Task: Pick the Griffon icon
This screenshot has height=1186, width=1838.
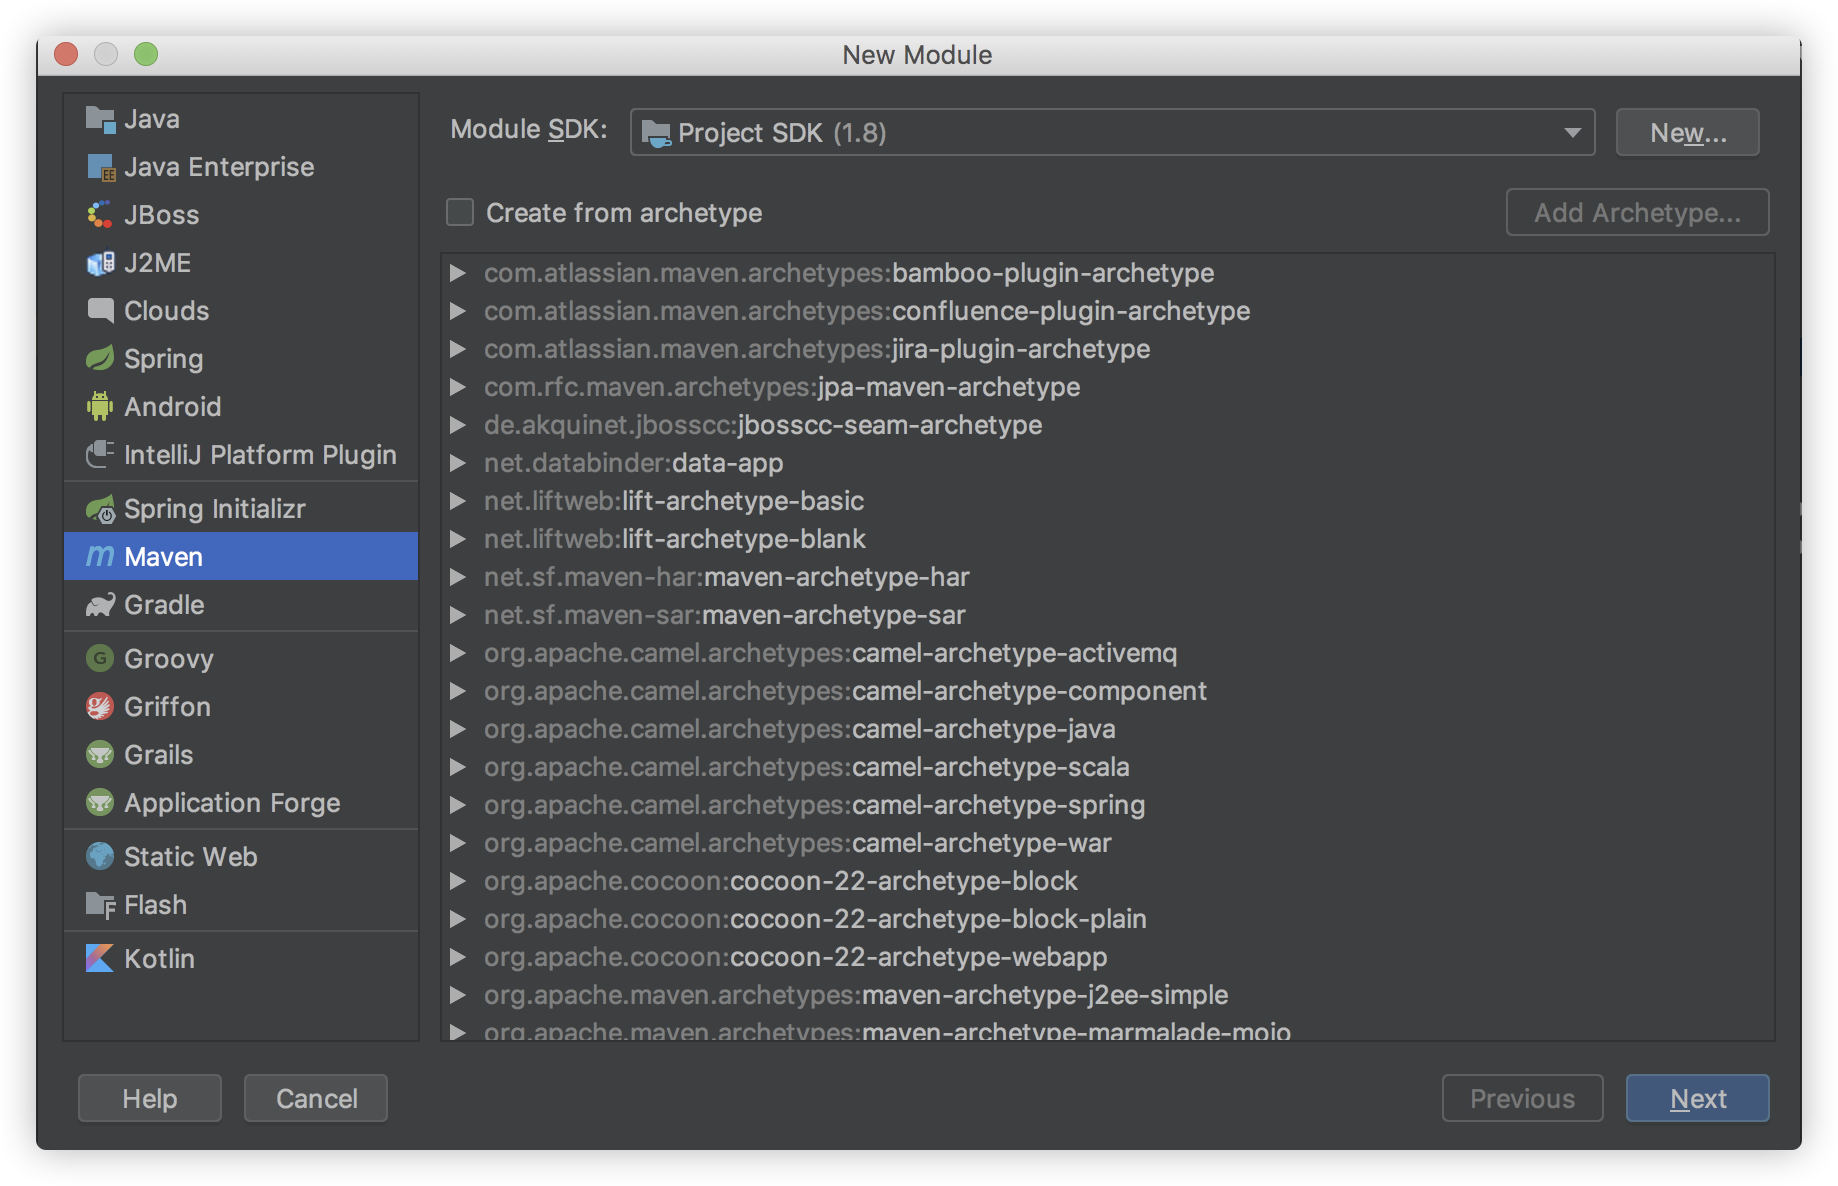Action: pos(100,707)
